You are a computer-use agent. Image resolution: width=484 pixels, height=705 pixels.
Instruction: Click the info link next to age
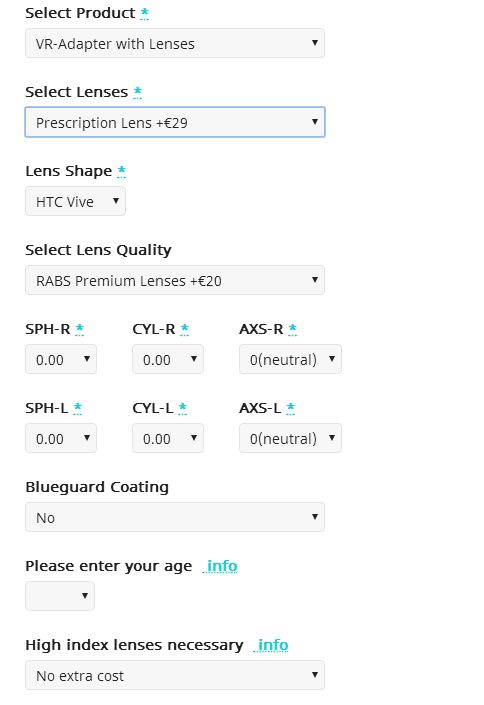tap(221, 566)
